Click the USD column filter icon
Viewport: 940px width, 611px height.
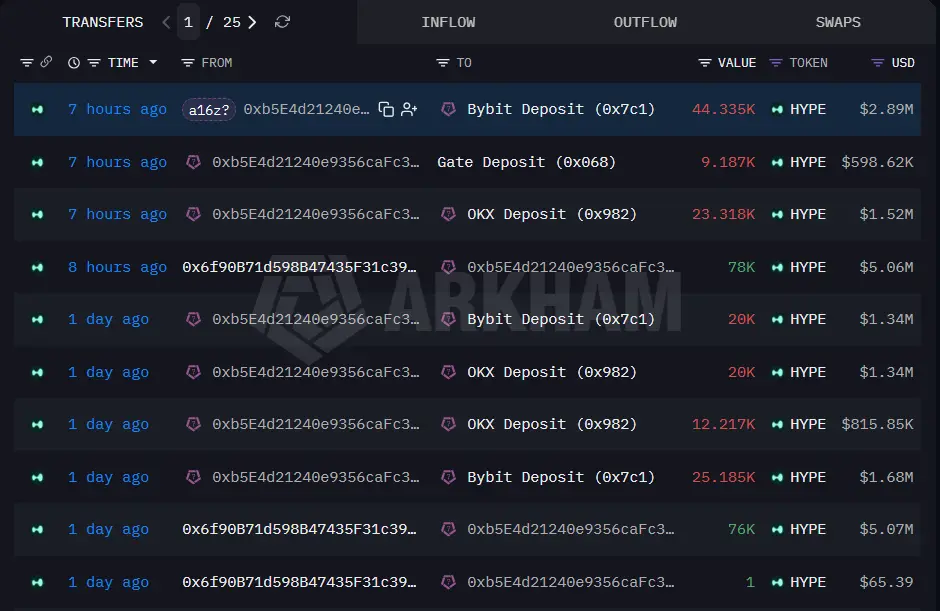878,63
